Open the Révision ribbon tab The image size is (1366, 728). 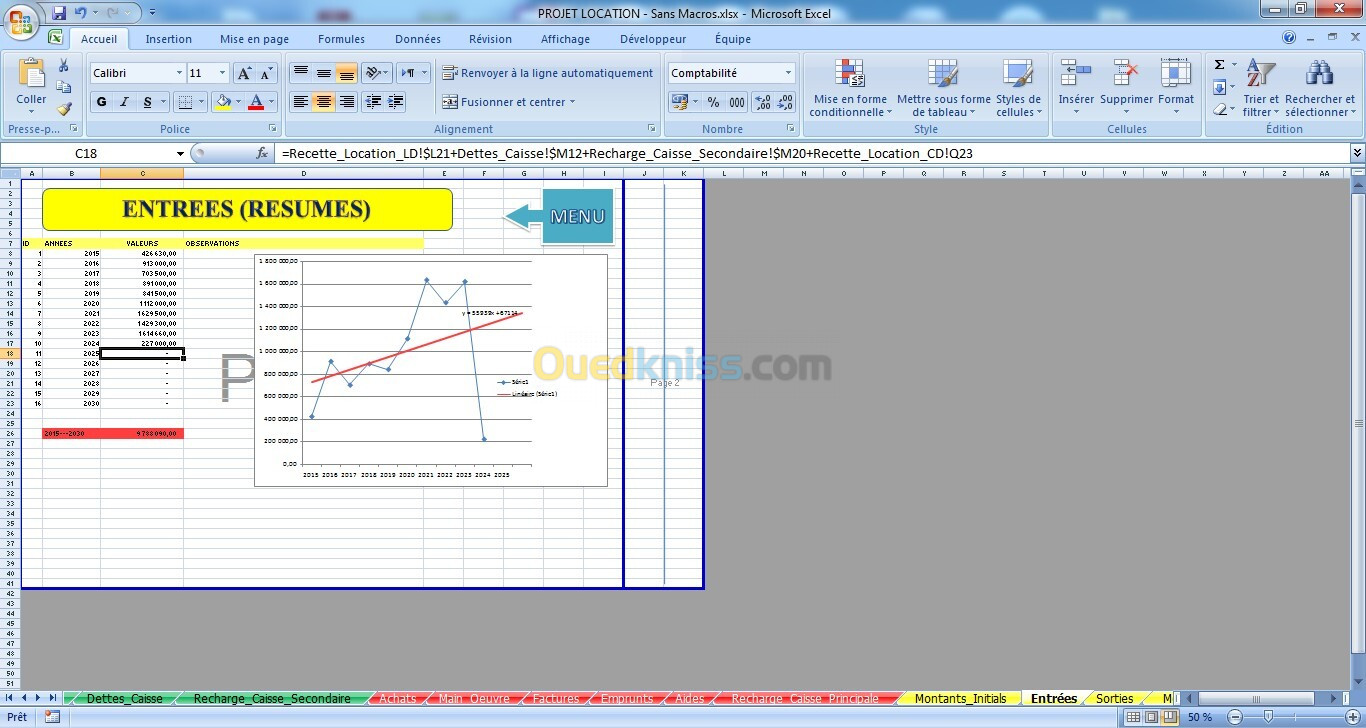(x=490, y=39)
